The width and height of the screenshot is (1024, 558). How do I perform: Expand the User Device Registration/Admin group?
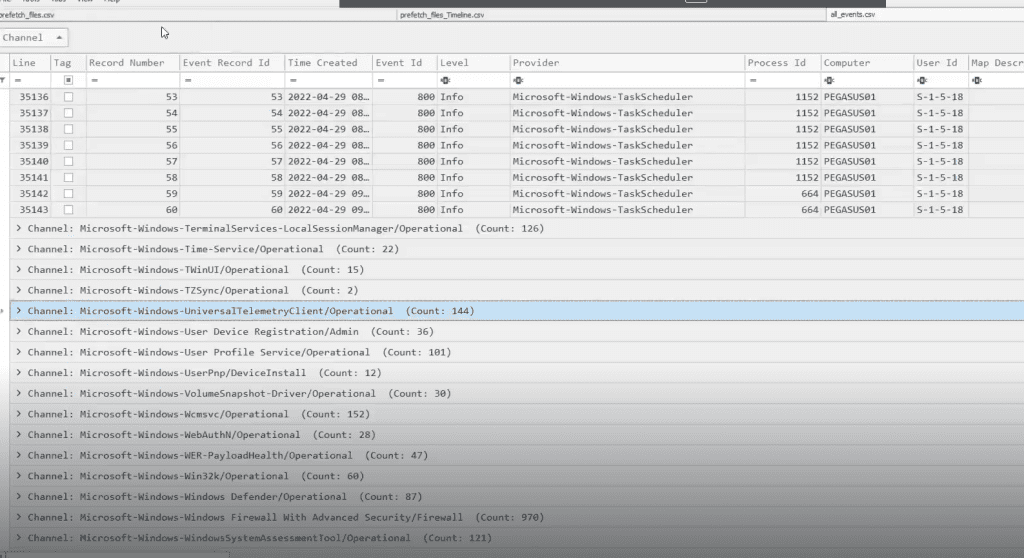click(18, 332)
